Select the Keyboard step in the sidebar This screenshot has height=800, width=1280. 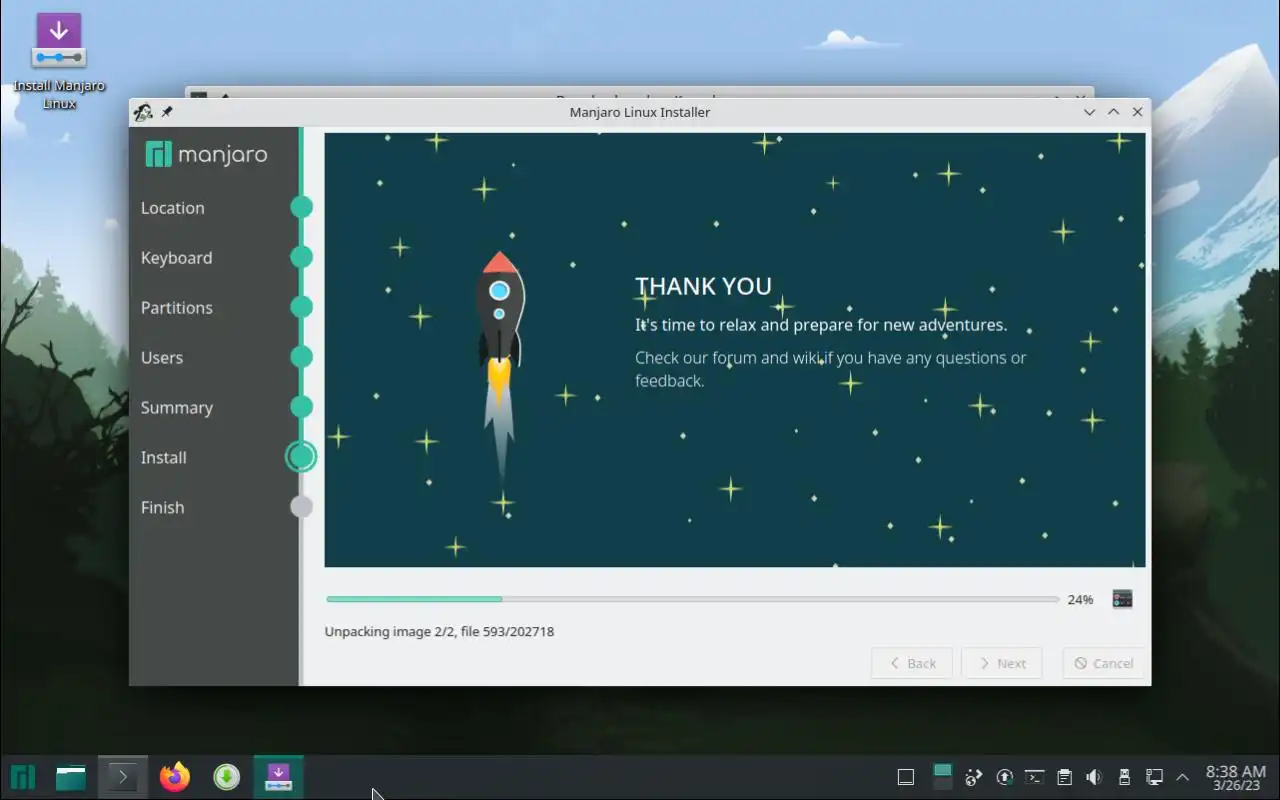tap(176, 258)
